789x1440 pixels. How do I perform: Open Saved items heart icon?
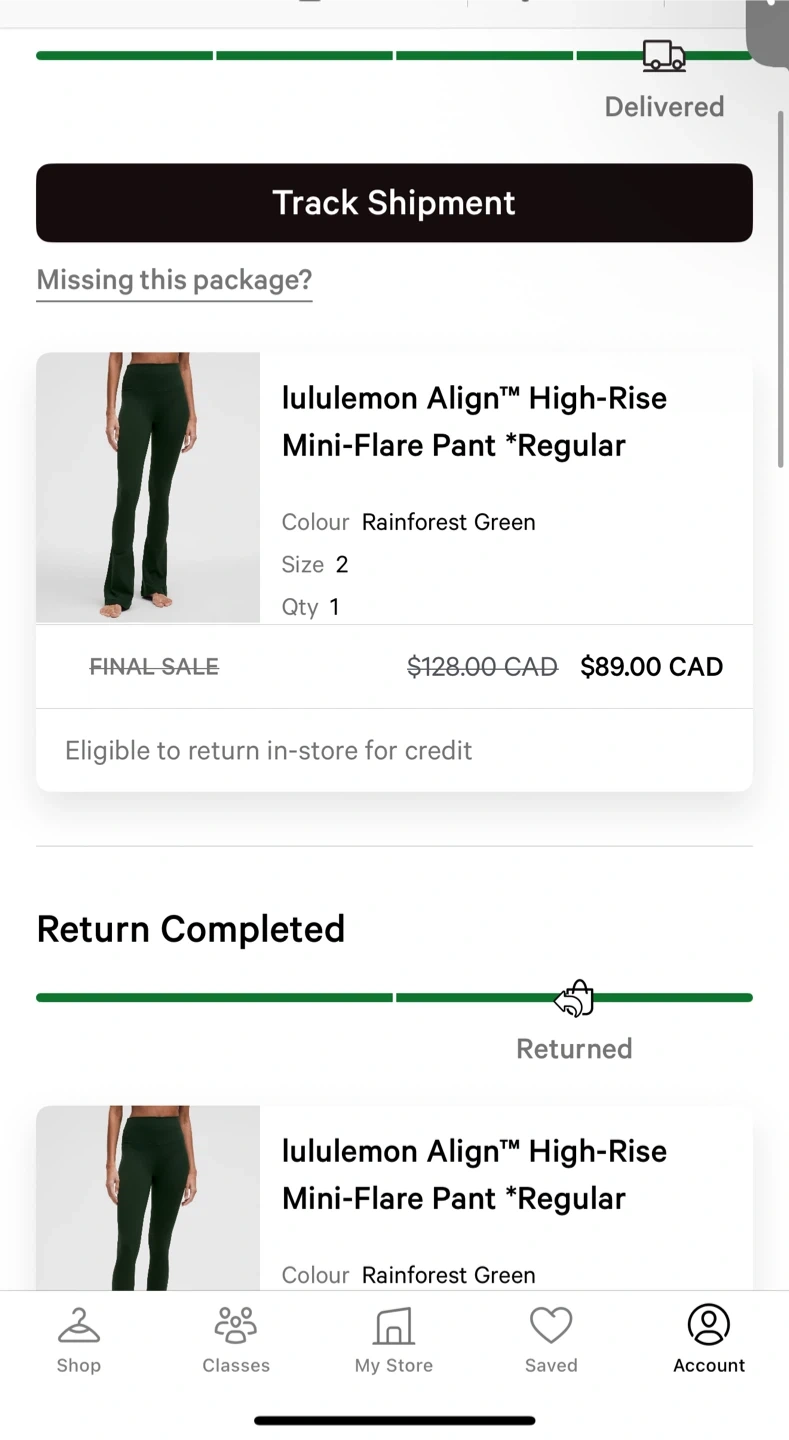pos(551,1326)
